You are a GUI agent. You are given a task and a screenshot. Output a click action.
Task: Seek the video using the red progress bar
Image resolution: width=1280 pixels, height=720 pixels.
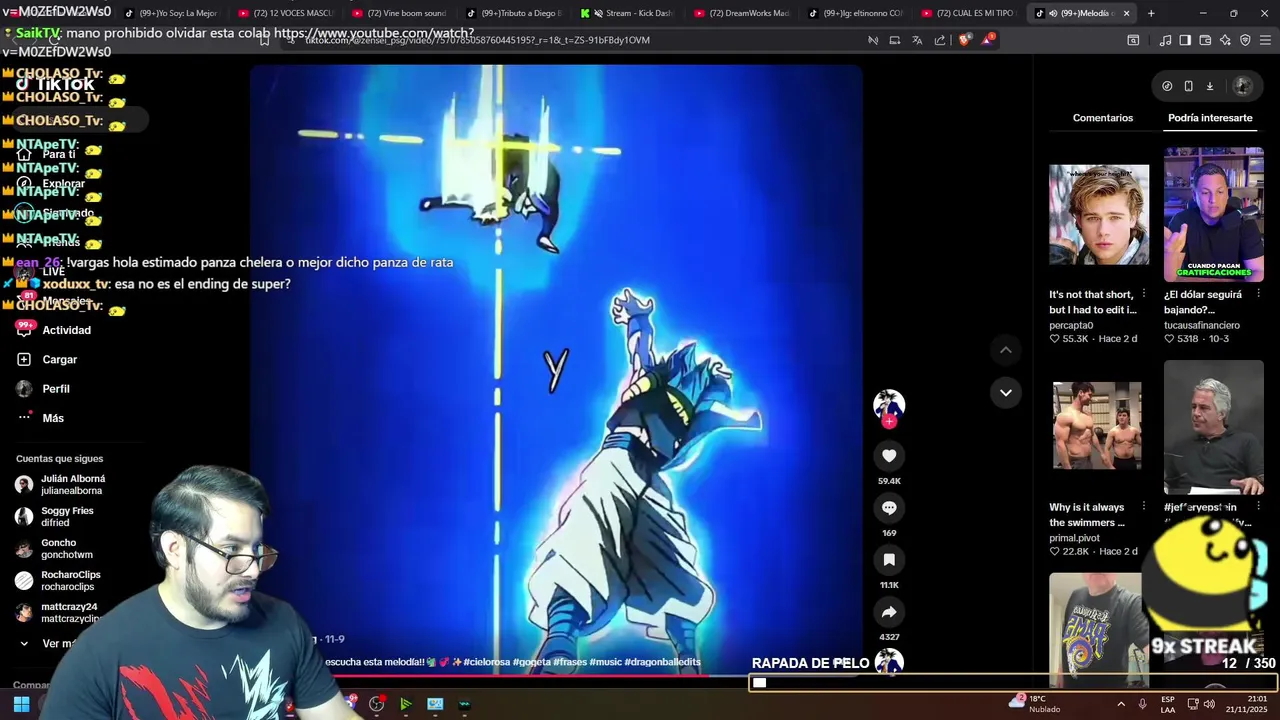556,676
